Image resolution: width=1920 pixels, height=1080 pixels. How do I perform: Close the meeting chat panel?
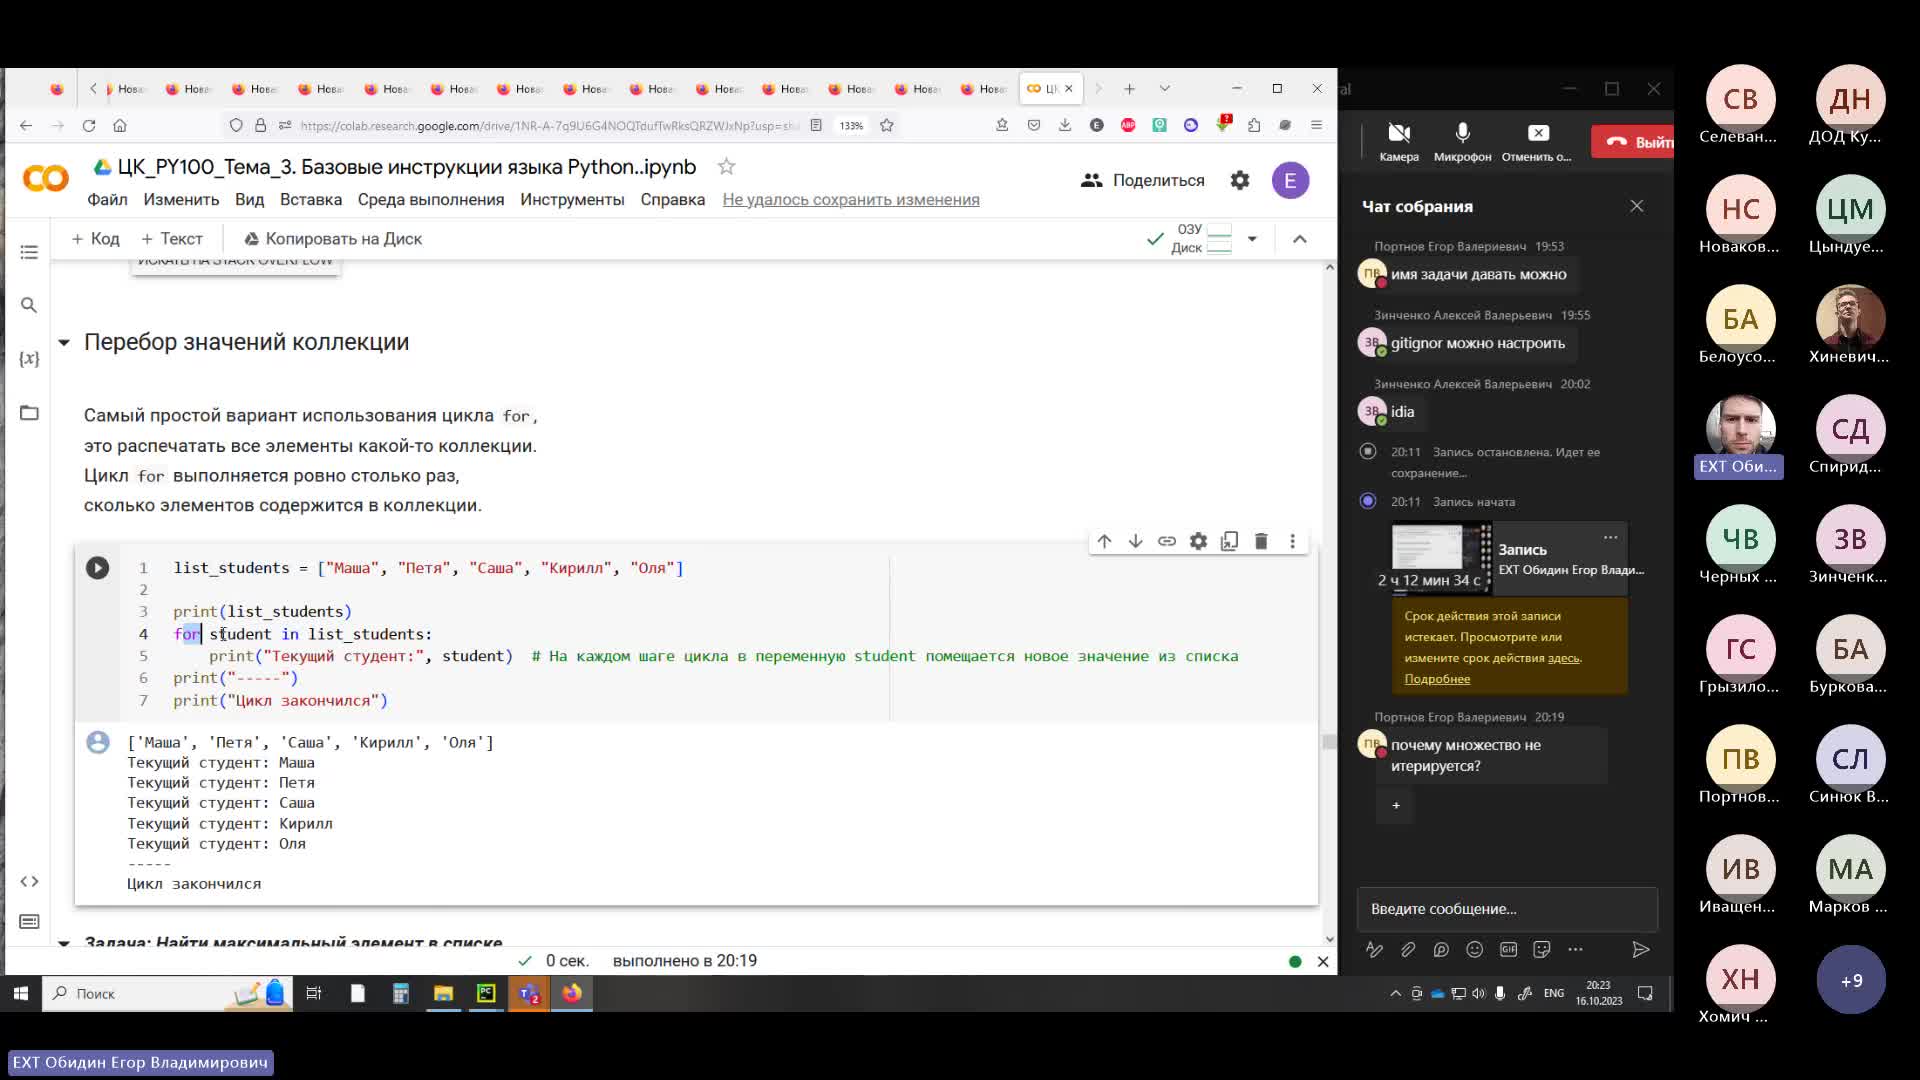(x=1637, y=206)
